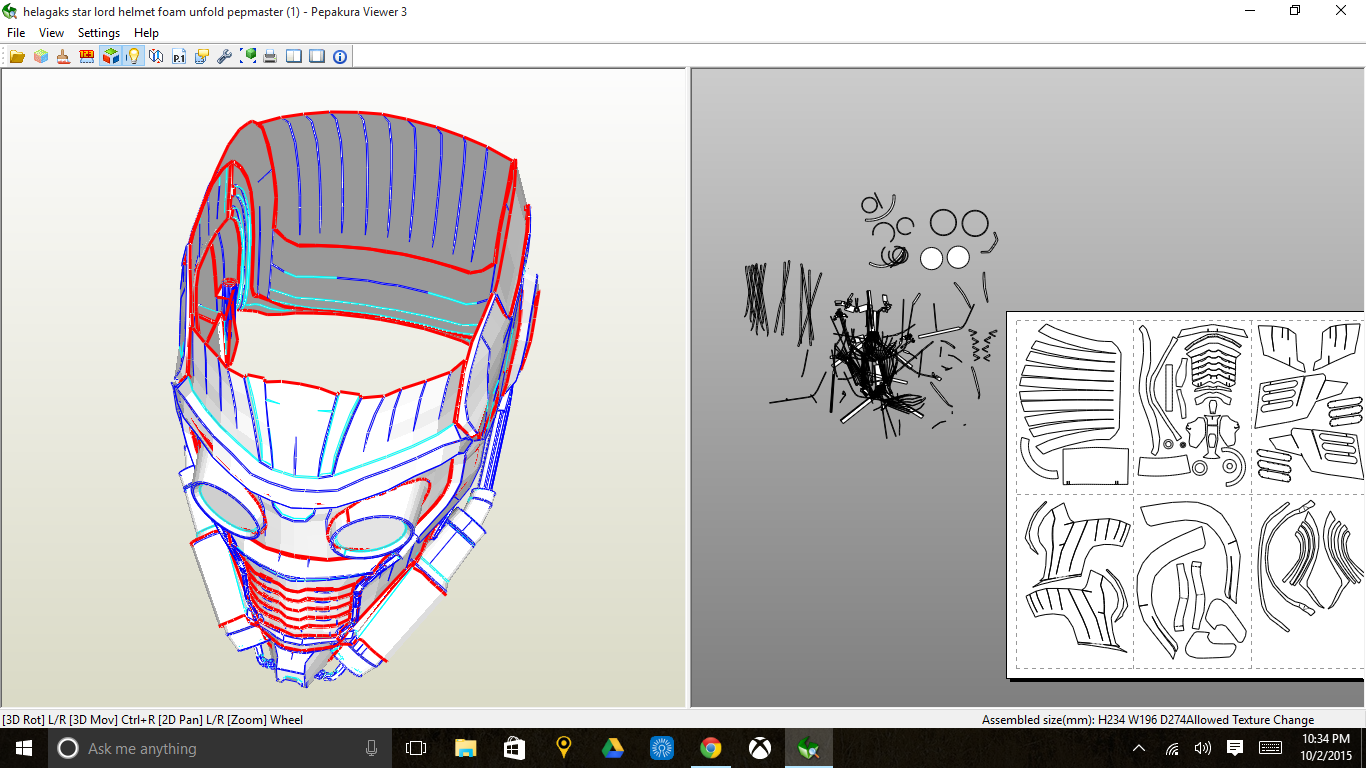1366x768 pixels.
Task: Click the P.1 page number icon
Action: pos(179,57)
